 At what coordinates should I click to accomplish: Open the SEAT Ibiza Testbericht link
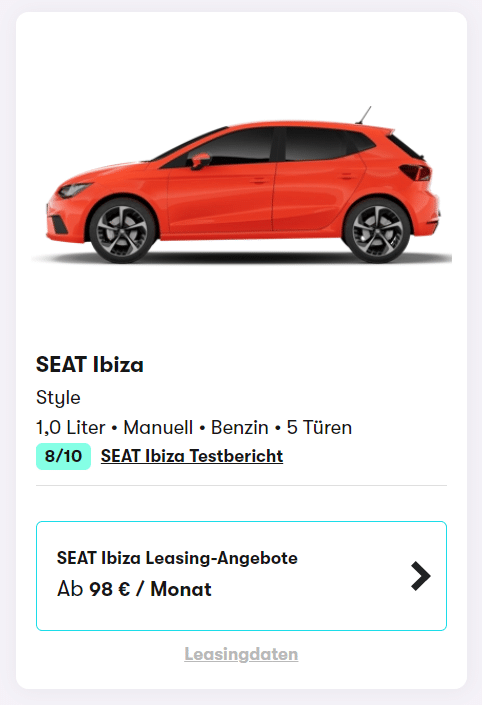(192, 456)
